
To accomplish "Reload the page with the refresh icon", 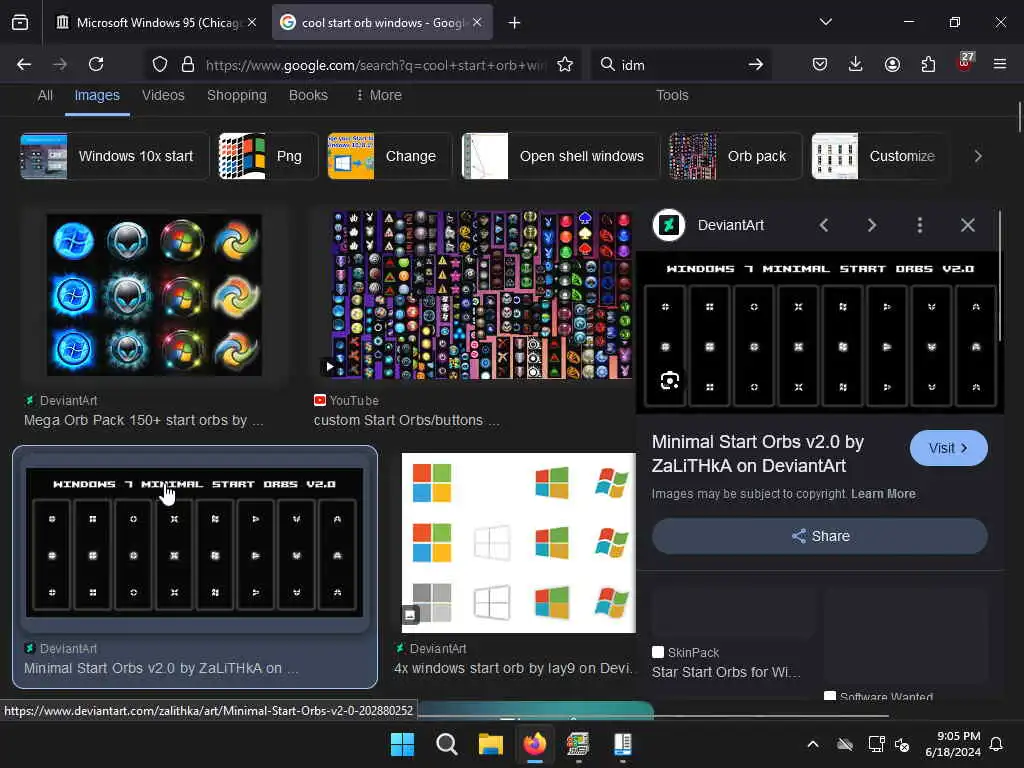I will (x=96, y=64).
